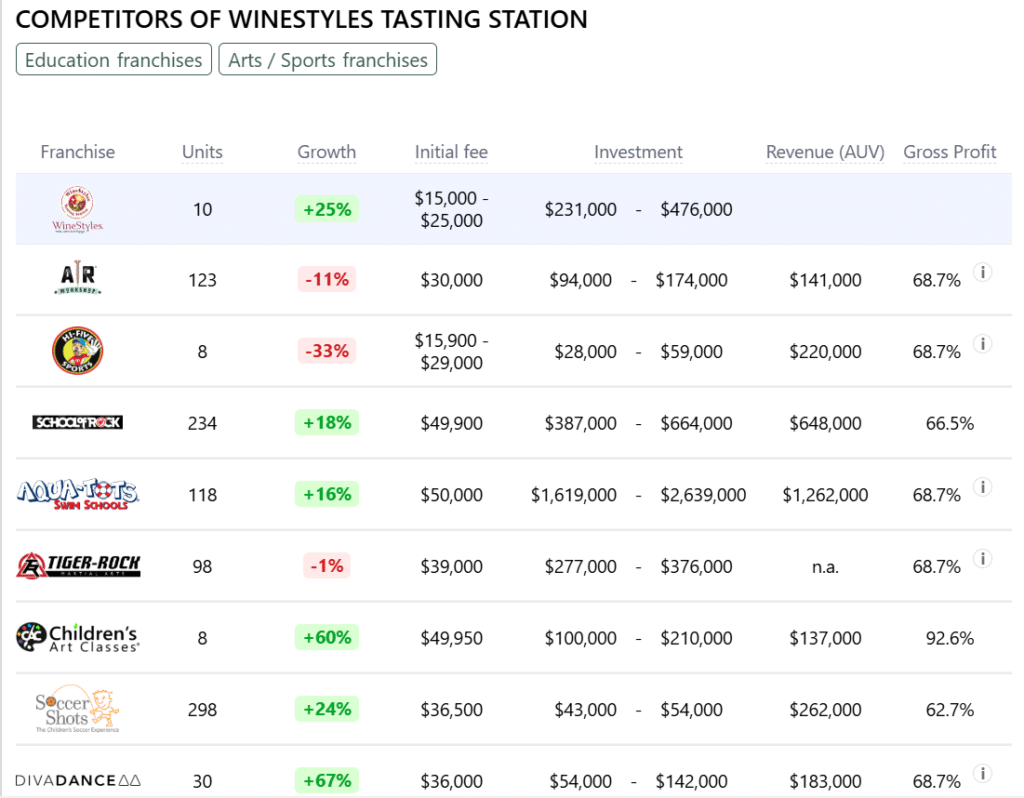Image resolution: width=1024 pixels, height=798 pixels.
Task: Click the +60% growth badge
Action: [x=327, y=637]
